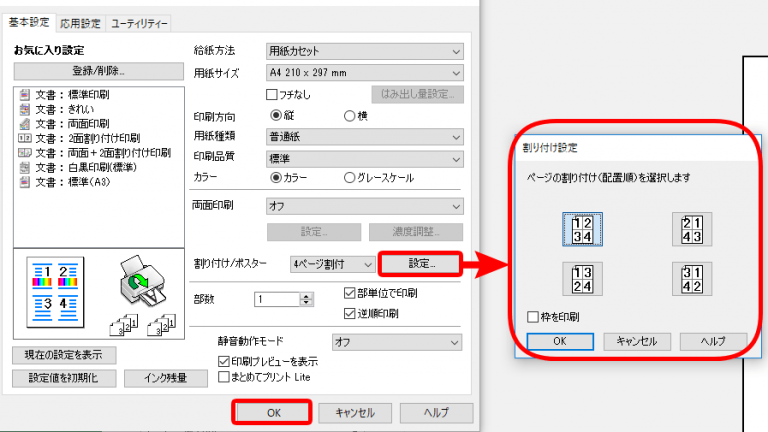This screenshot has height=432, width=768.
Task: Click the インク残量 button
Action: click(166, 378)
